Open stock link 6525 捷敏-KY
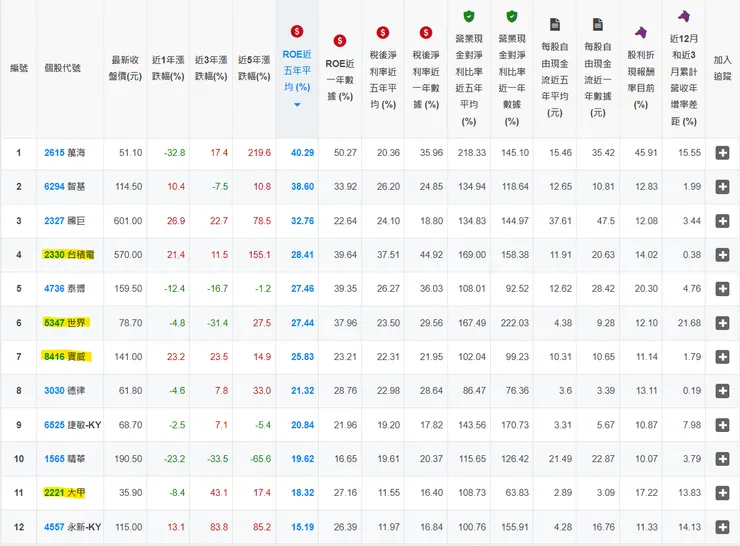The image size is (740, 546). coord(73,425)
